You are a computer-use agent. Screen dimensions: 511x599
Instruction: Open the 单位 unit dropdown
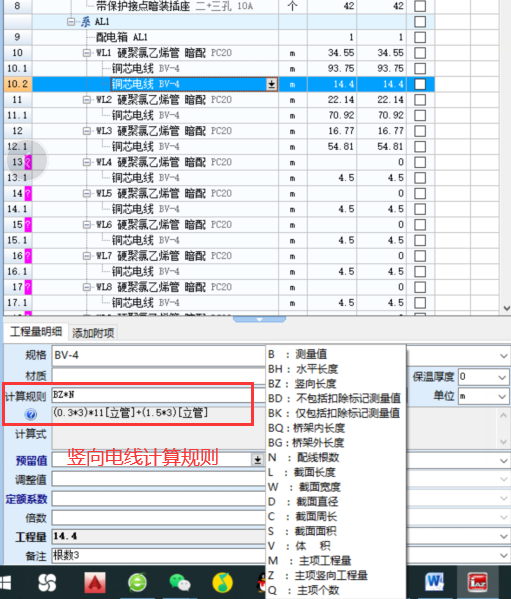(x=503, y=397)
